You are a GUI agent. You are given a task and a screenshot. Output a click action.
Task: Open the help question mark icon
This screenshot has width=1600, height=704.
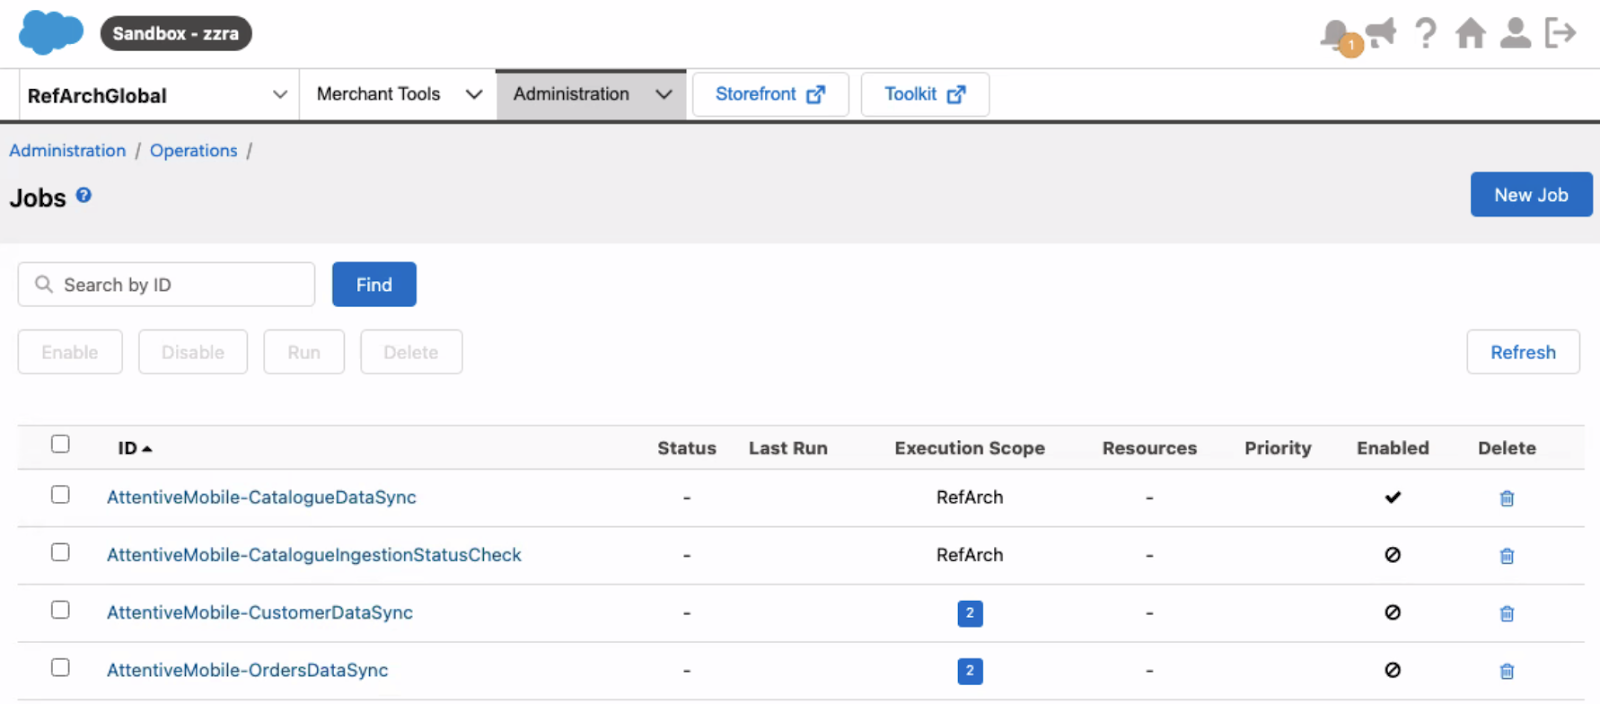pos(1425,33)
